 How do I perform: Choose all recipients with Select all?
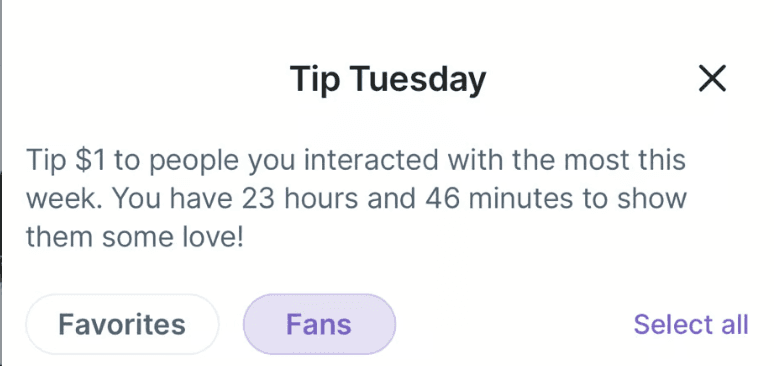pyautogui.click(x=691, y=325)
